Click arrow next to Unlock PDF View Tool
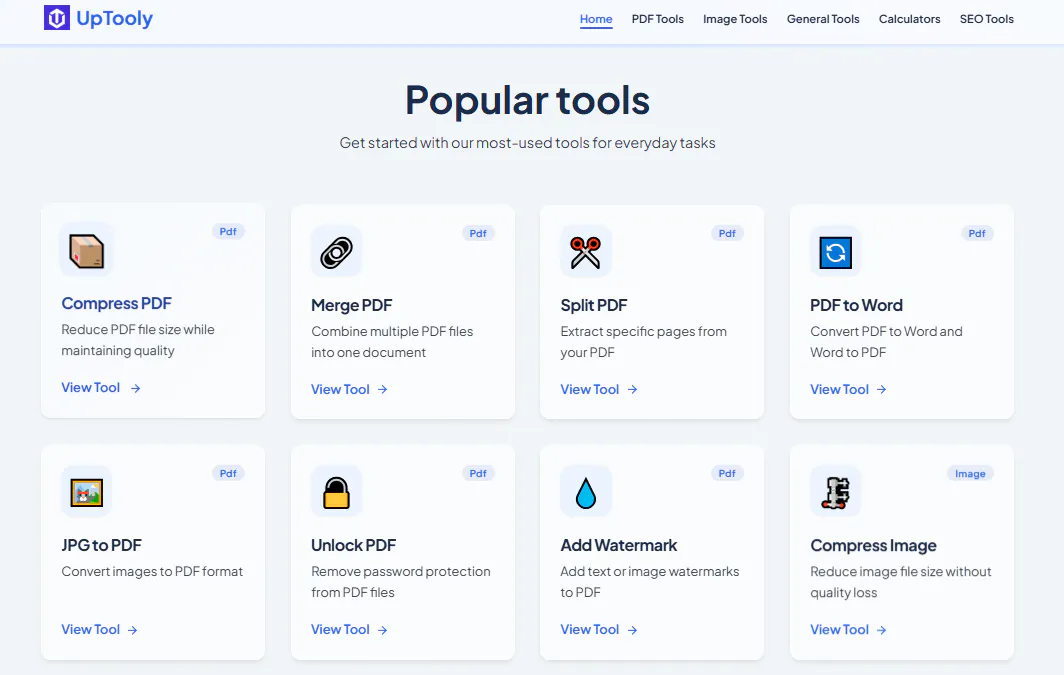 point(383,630)
